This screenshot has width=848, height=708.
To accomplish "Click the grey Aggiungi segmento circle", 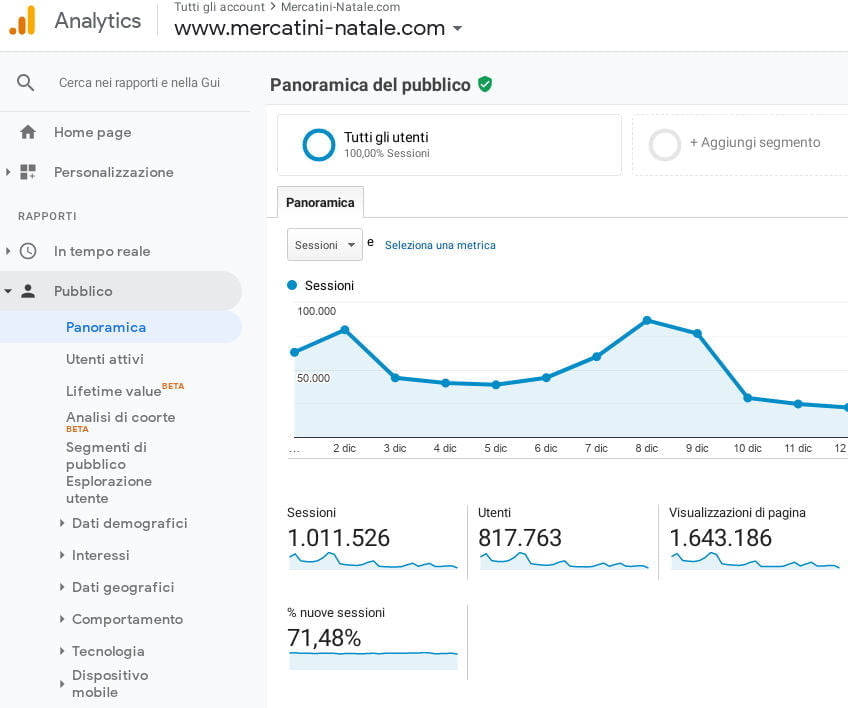I will pos(665,145).
